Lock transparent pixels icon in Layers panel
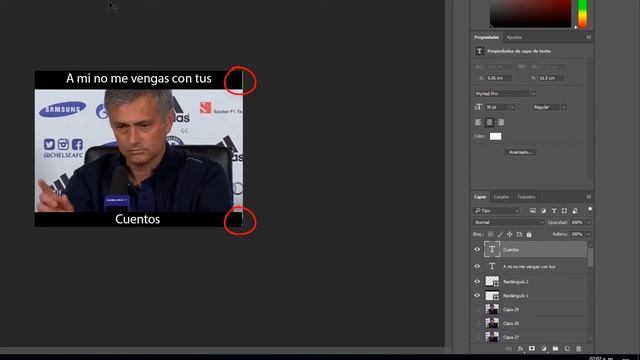The height and width of the screenshot is (360, 640). tap(490, 234)
